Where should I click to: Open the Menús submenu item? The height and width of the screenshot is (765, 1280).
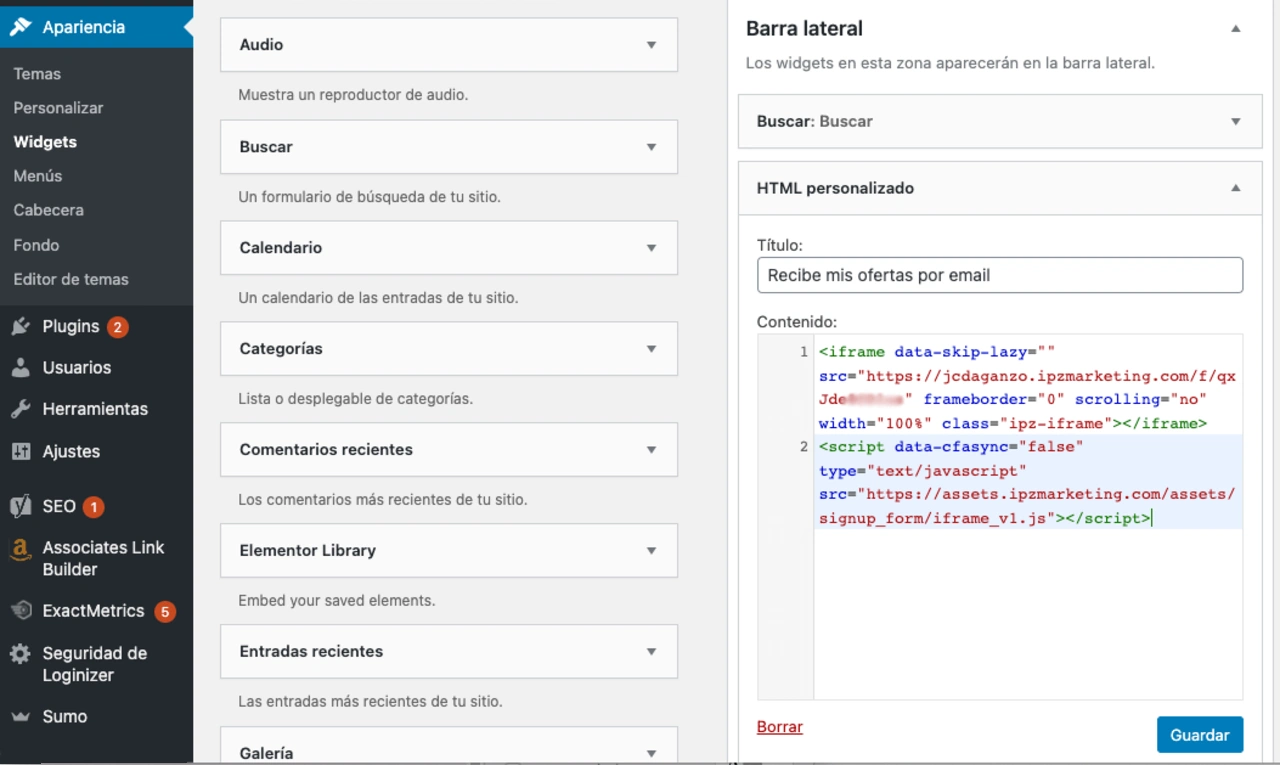pyautogui.click(x=38, y=176)
